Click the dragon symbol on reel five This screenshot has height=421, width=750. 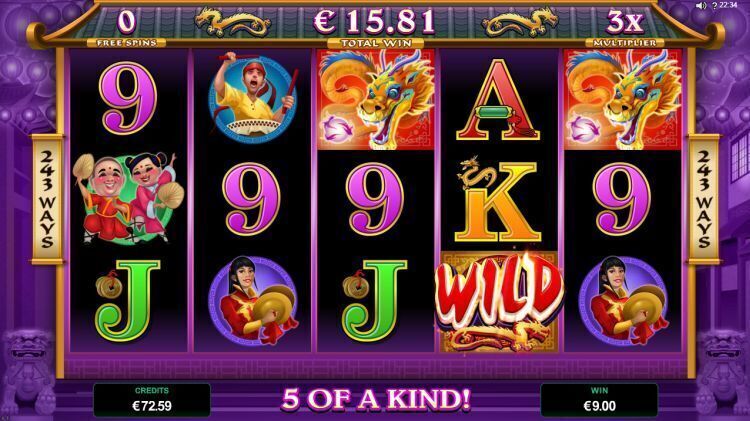click(x=623, y=100)
